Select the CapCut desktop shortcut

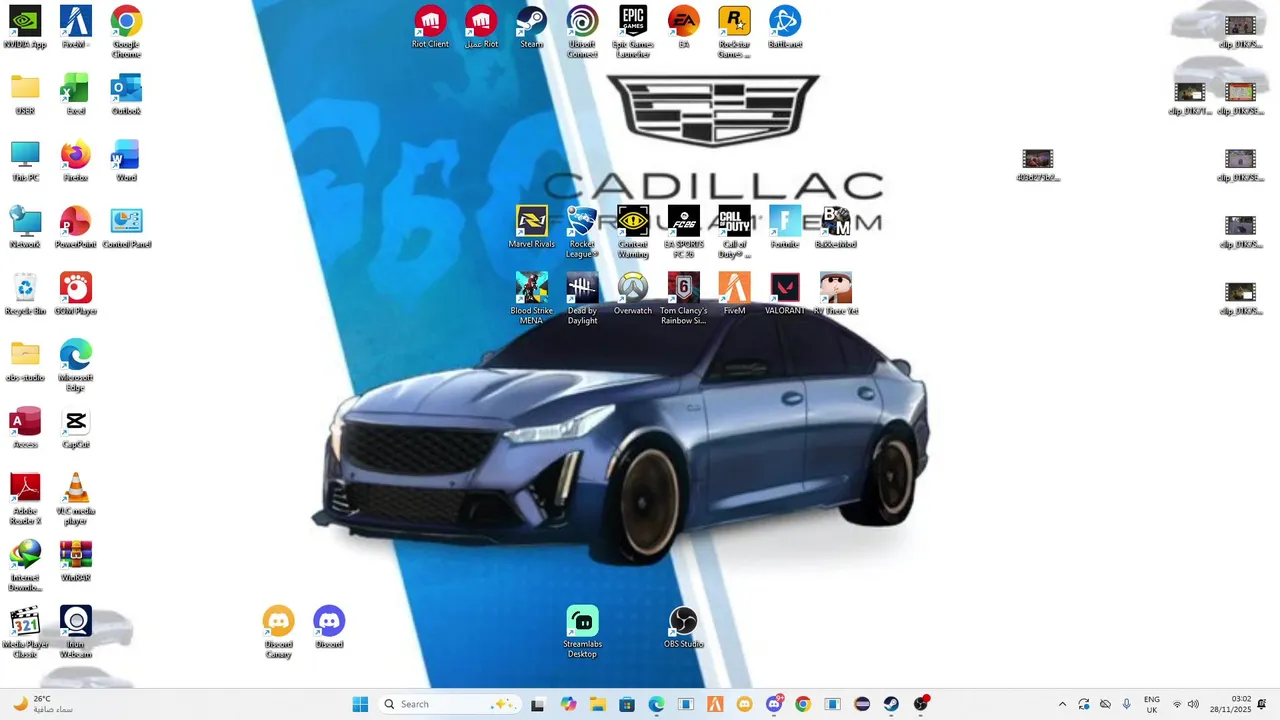[76, 428]
